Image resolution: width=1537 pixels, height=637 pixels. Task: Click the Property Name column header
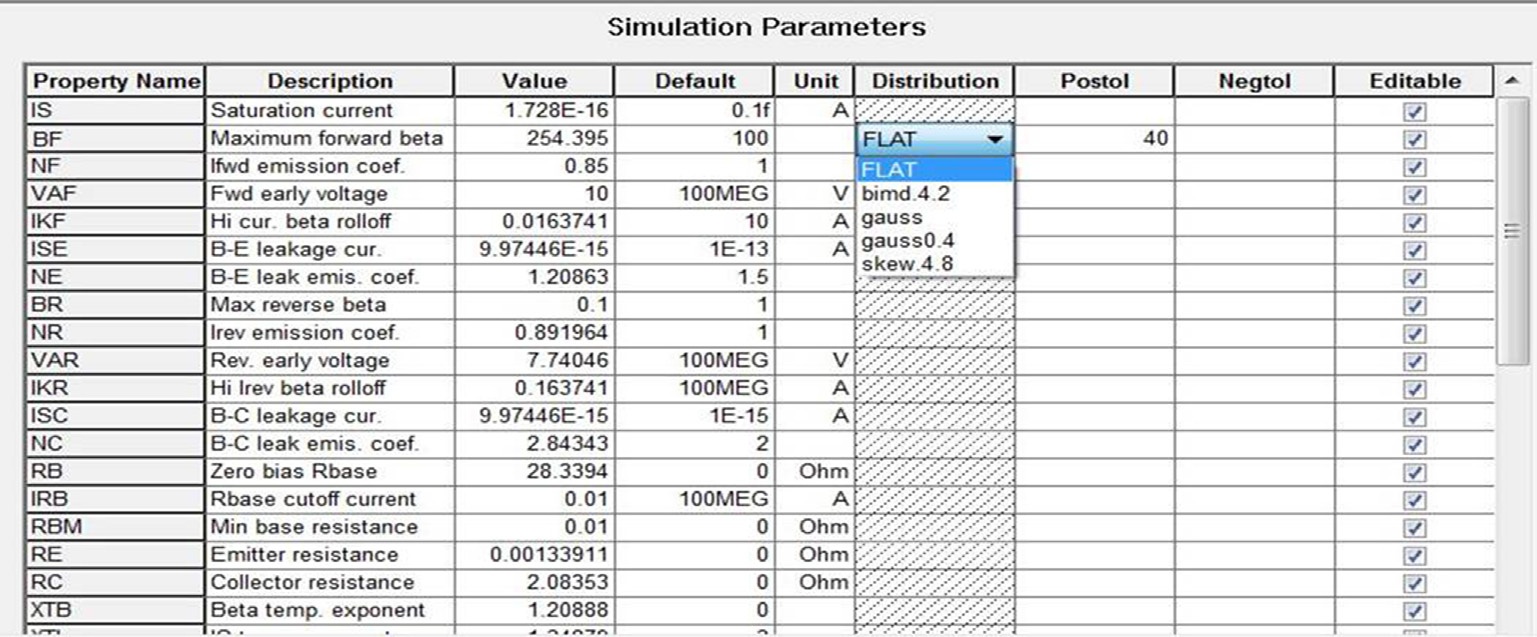coord(114,82)
